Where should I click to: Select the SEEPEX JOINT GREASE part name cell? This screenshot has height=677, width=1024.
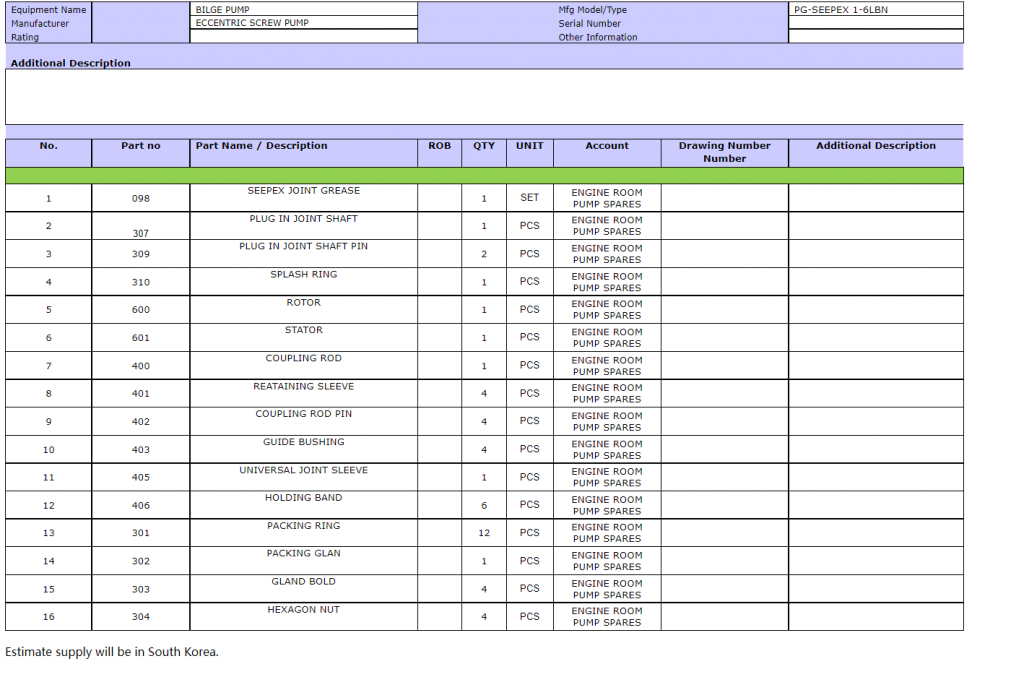coord(303,197)
